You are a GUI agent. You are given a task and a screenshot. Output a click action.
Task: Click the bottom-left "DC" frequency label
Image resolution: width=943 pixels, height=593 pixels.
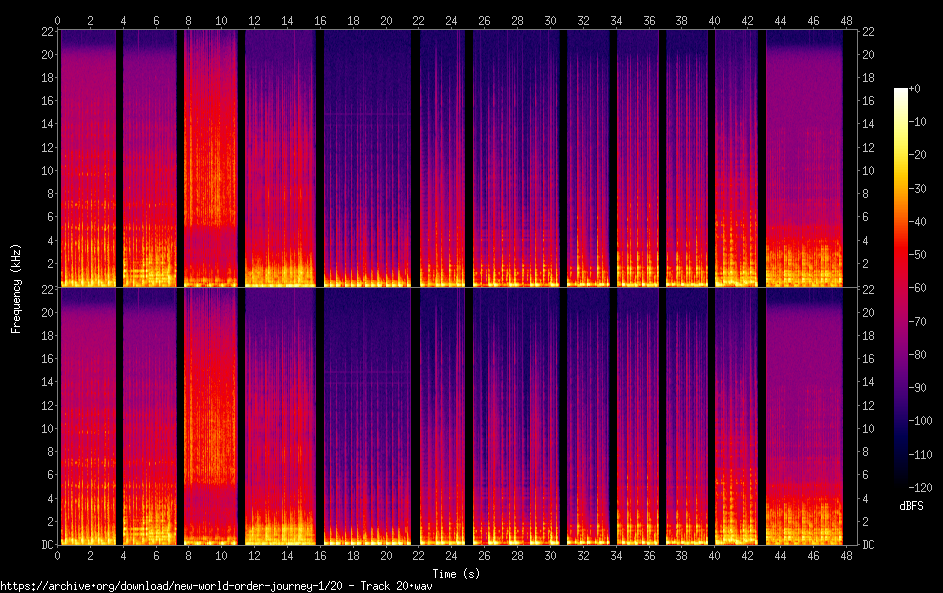(46, 545)
